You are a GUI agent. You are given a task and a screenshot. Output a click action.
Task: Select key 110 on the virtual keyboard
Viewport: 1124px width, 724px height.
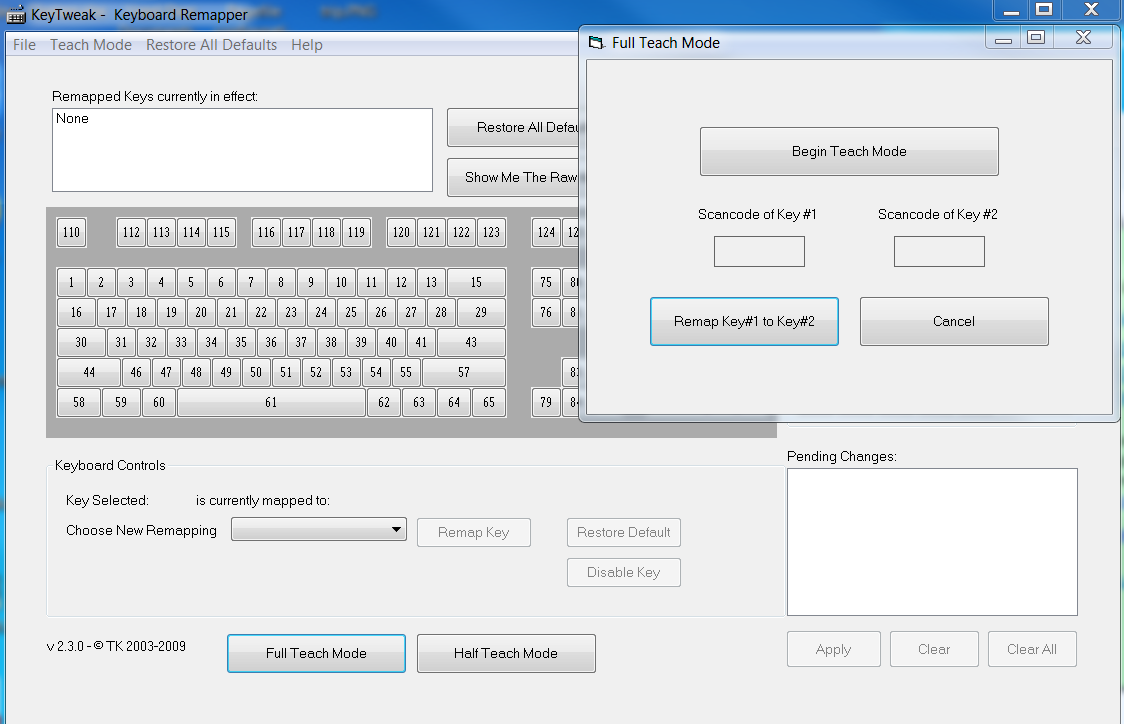[x=71, y=233]
